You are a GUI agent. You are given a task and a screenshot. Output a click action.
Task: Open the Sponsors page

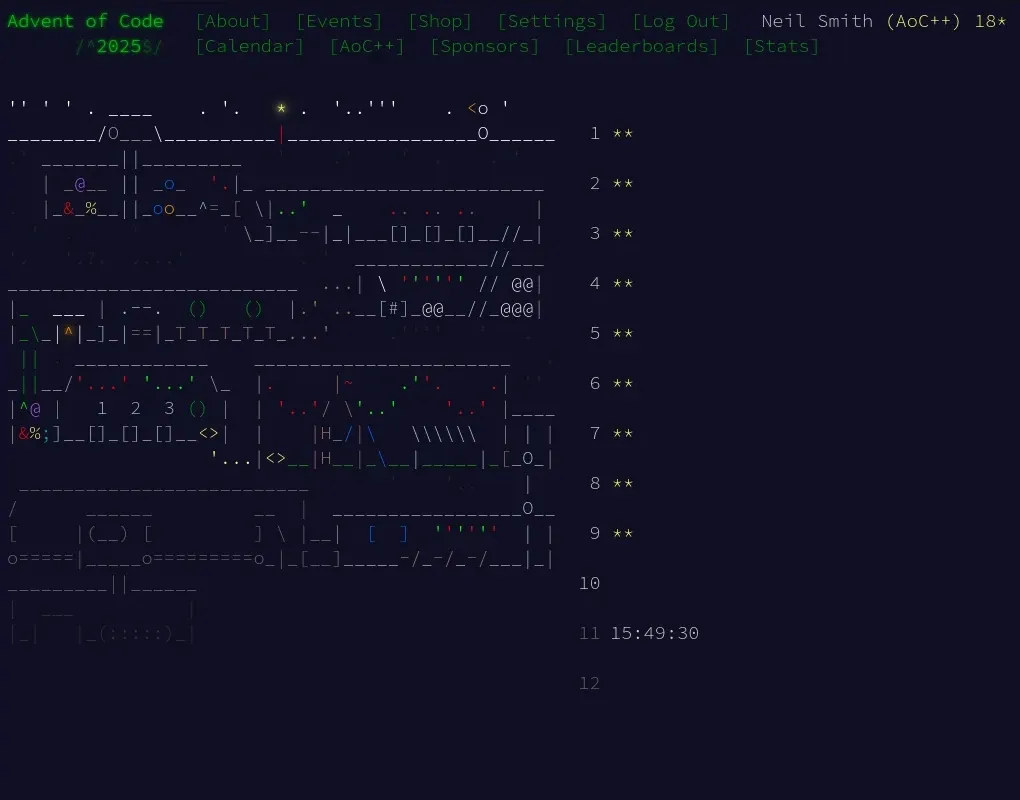[x=484, y=46]
